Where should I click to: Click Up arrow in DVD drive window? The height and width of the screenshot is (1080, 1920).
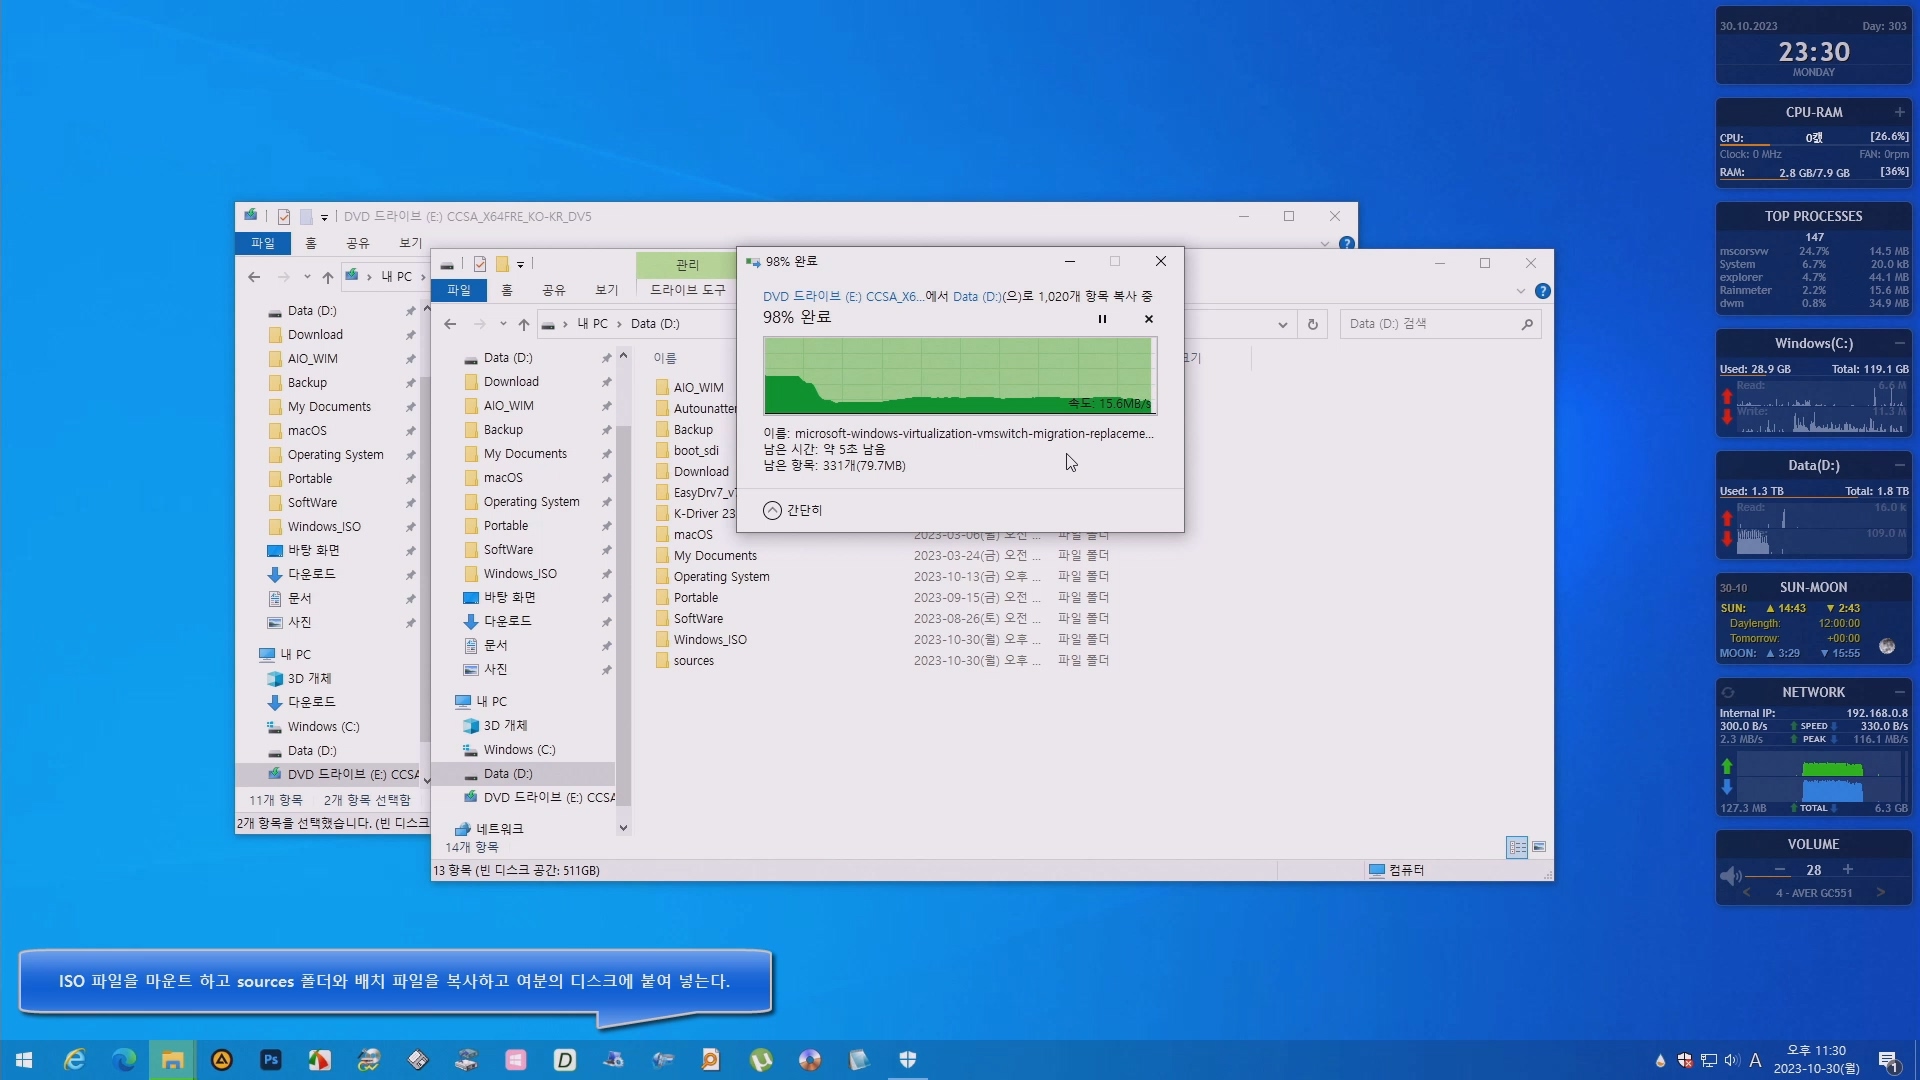point(328,277)
